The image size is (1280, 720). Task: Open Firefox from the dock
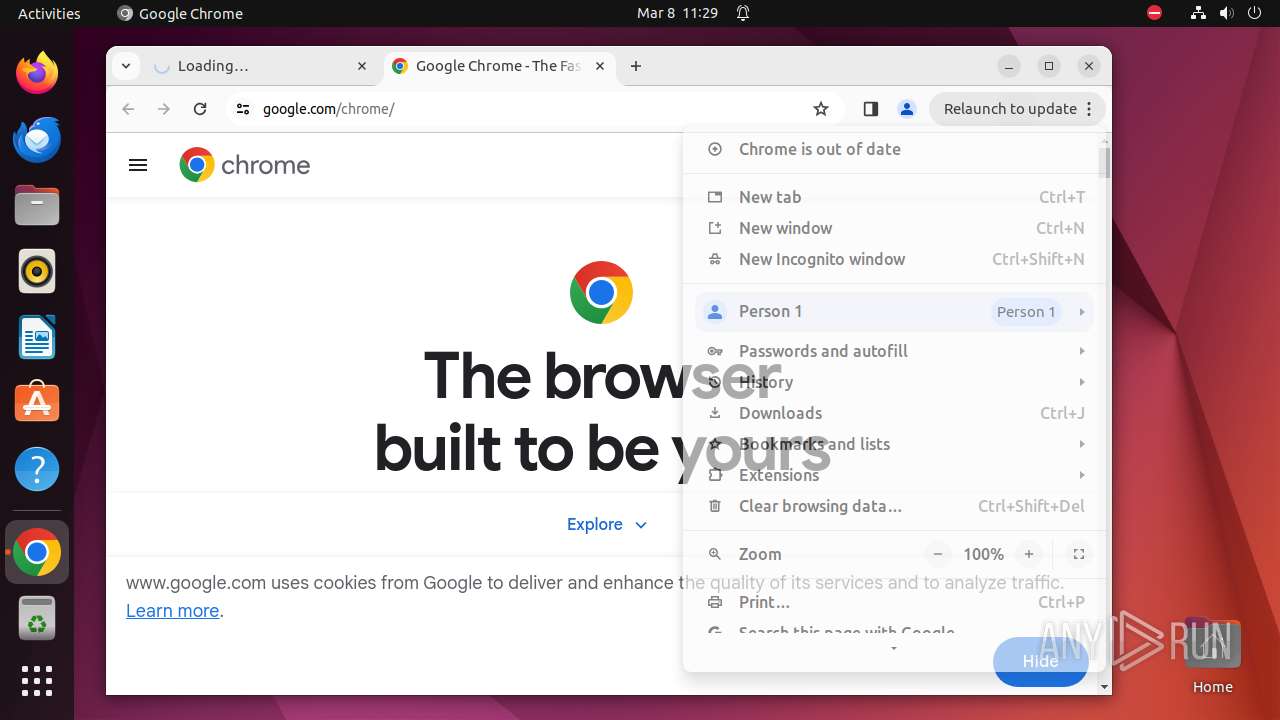pyautogui.click(x=37, y=73)
